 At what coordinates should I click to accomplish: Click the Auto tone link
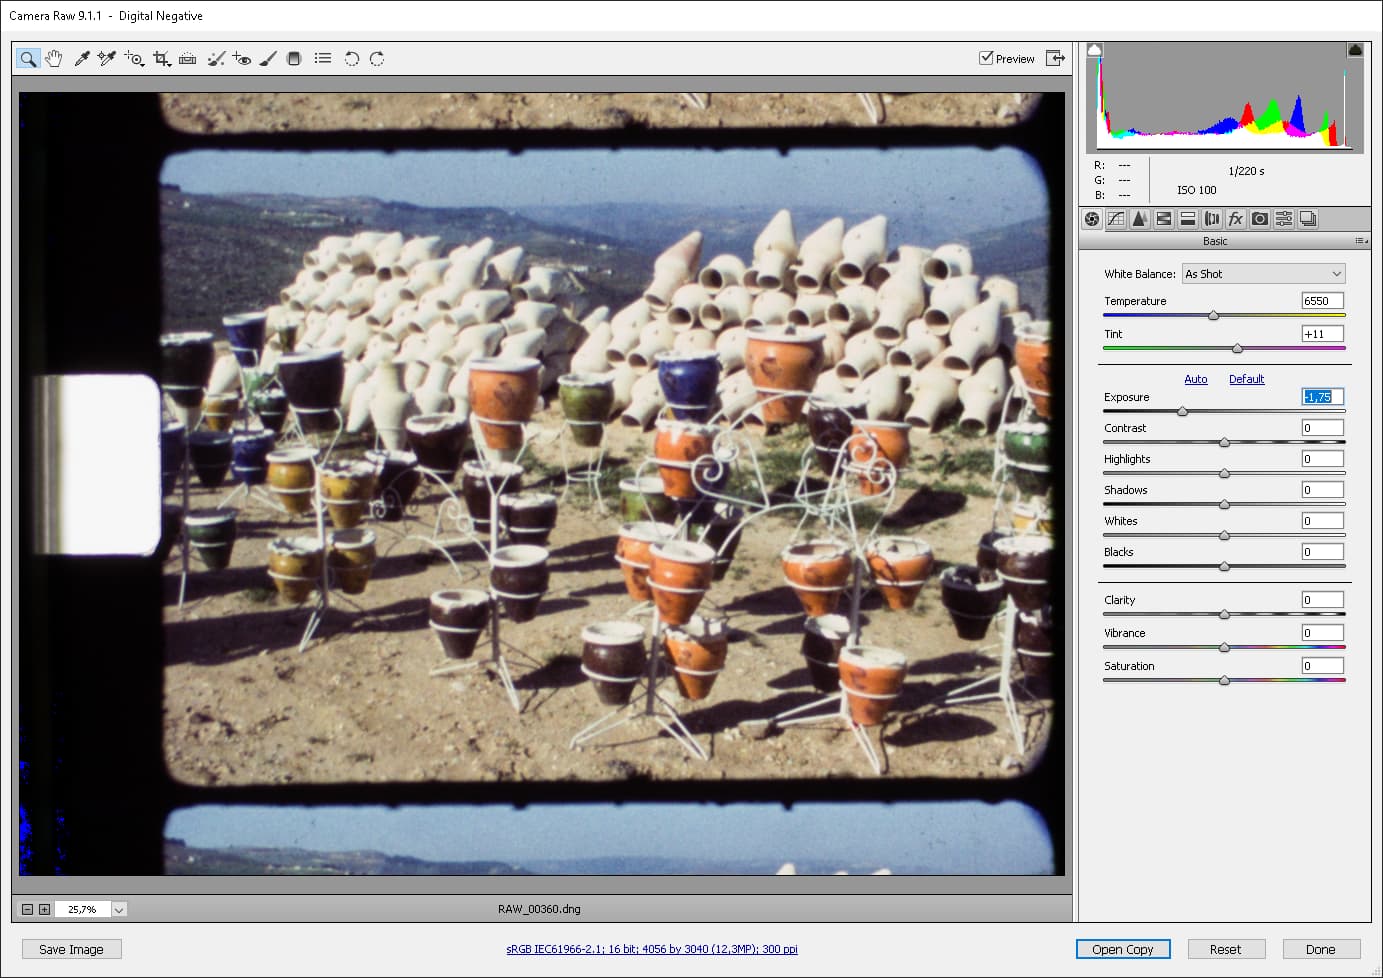(x=1196, y=379)
